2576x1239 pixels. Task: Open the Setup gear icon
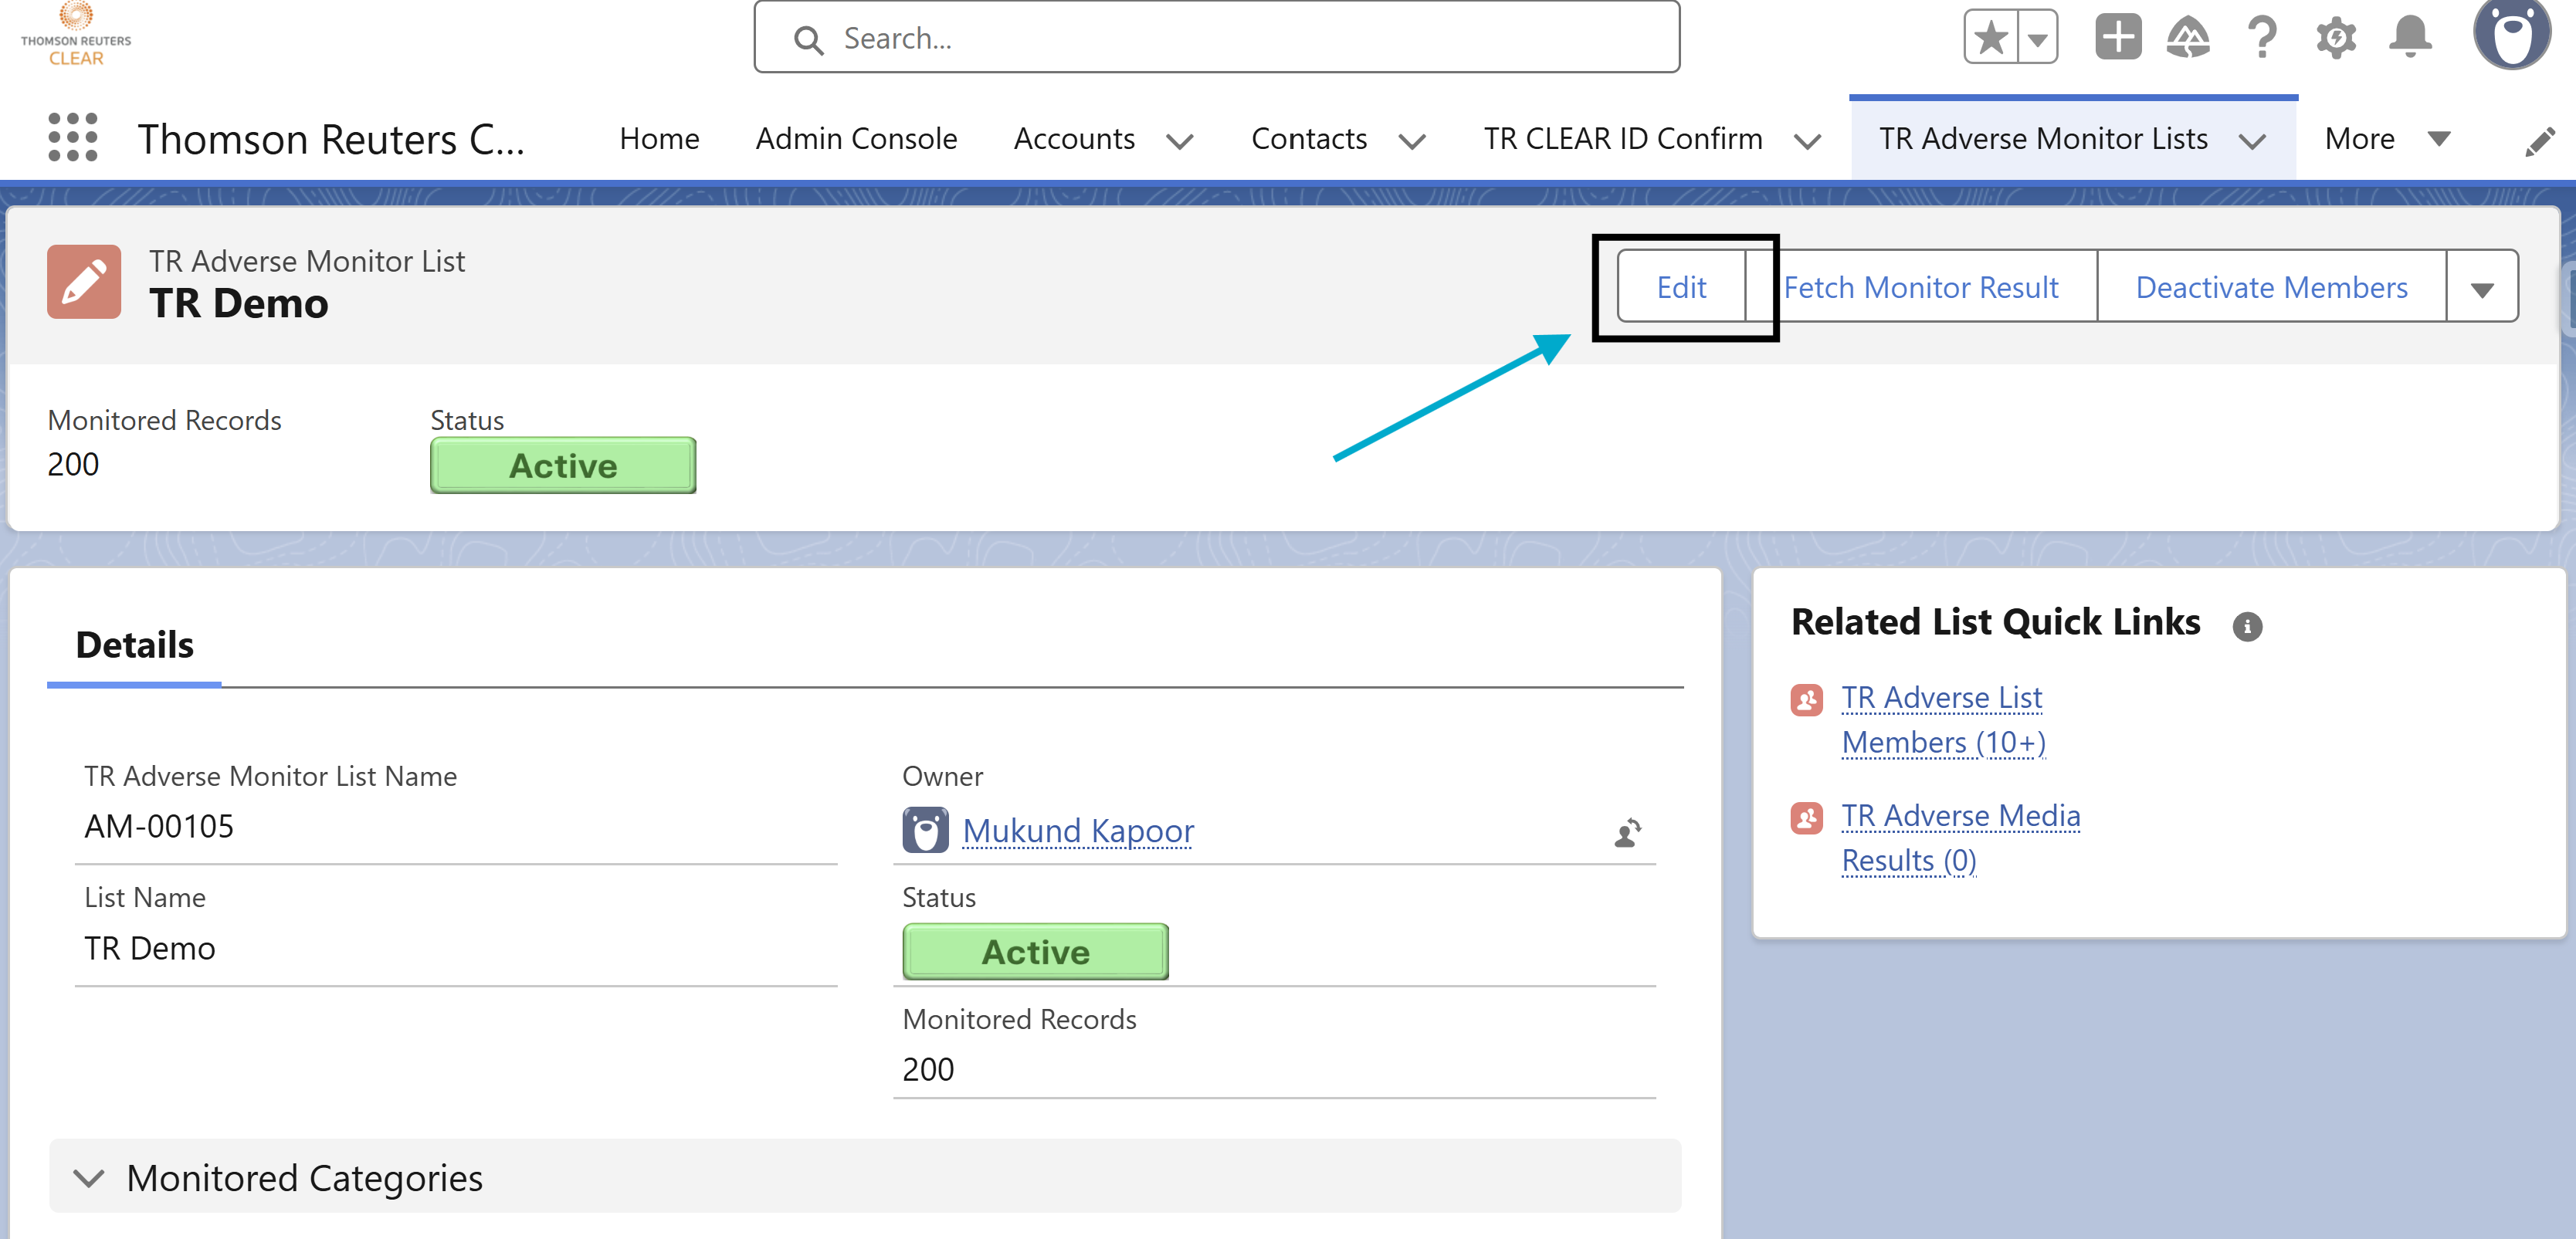2336,38
